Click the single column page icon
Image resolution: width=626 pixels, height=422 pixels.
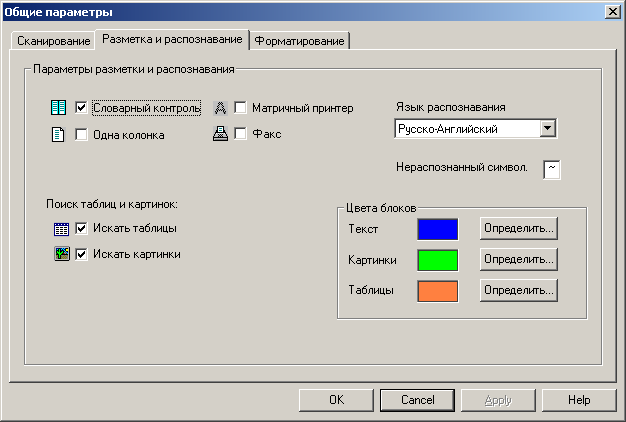(x=58, y=135)
